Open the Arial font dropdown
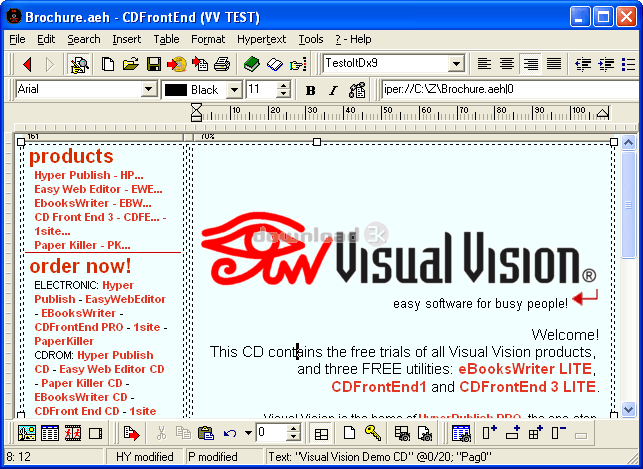 click(148, 89)
